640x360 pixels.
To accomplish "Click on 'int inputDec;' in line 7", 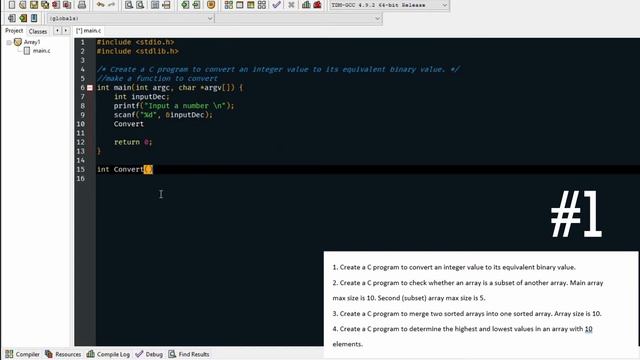I will 142,97.
